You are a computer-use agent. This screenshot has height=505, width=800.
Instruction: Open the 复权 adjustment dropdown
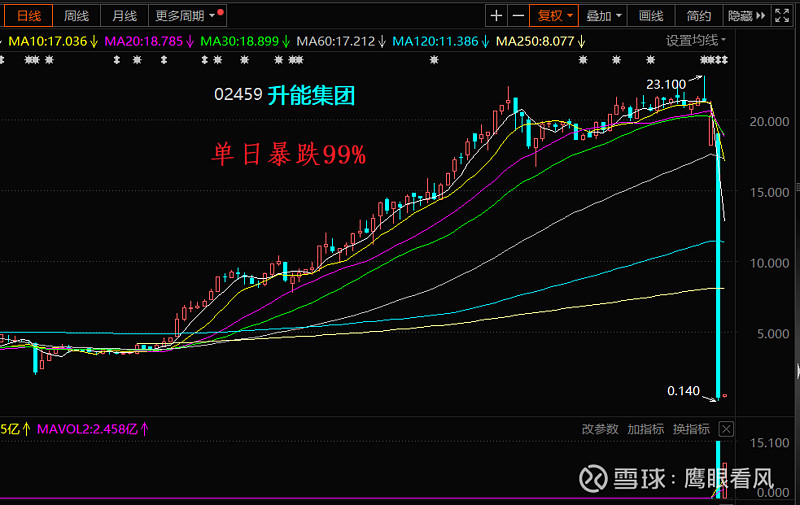tap(554, 16)
